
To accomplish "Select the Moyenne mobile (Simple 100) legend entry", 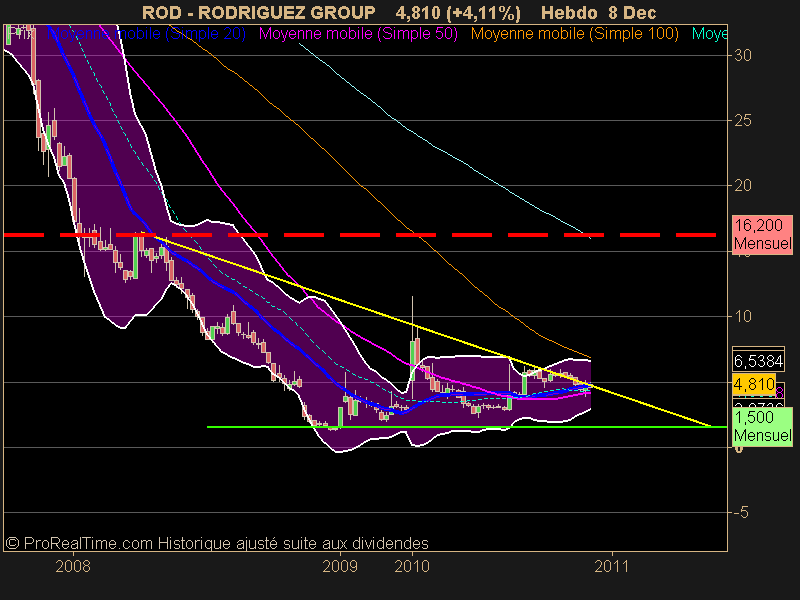I will [574, 34].
